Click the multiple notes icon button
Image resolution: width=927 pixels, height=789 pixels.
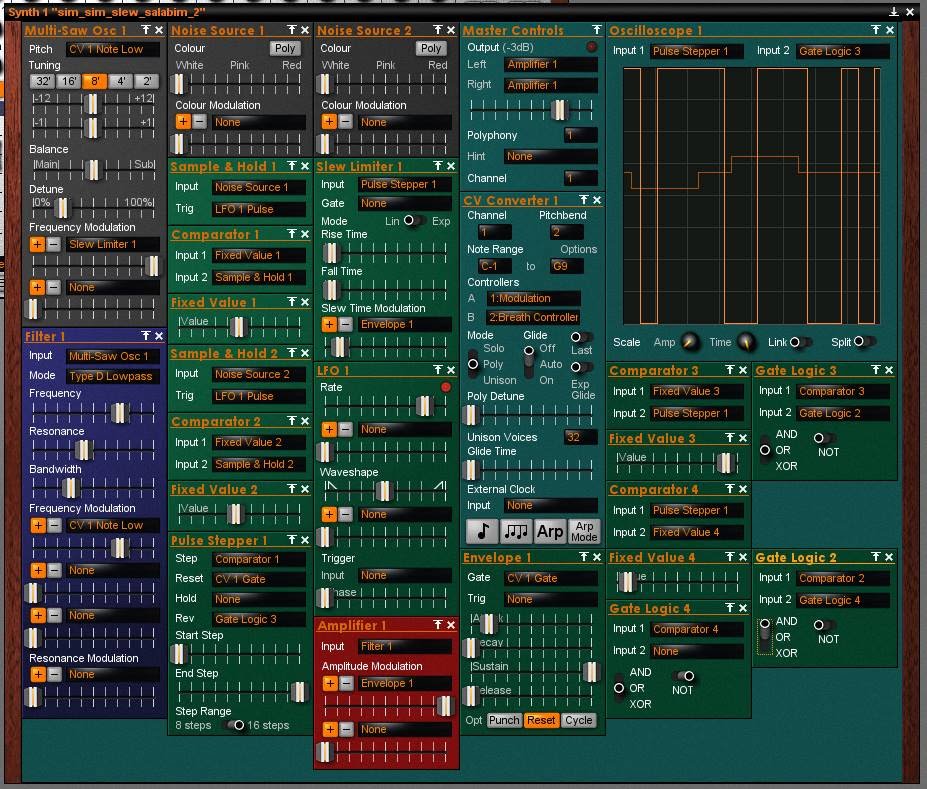(516, 532)
